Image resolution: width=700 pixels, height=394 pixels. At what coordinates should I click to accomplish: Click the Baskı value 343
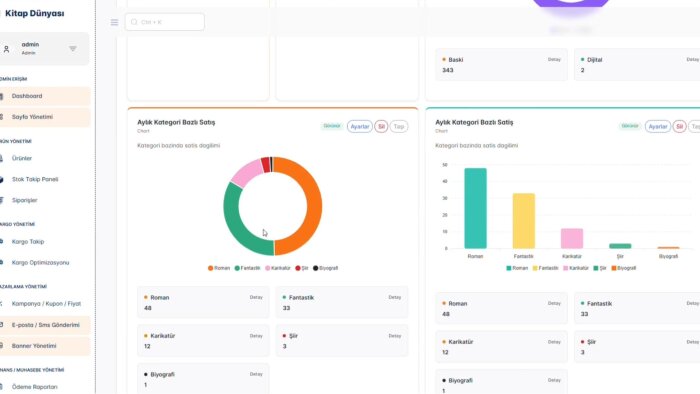(x=448, y=70)
